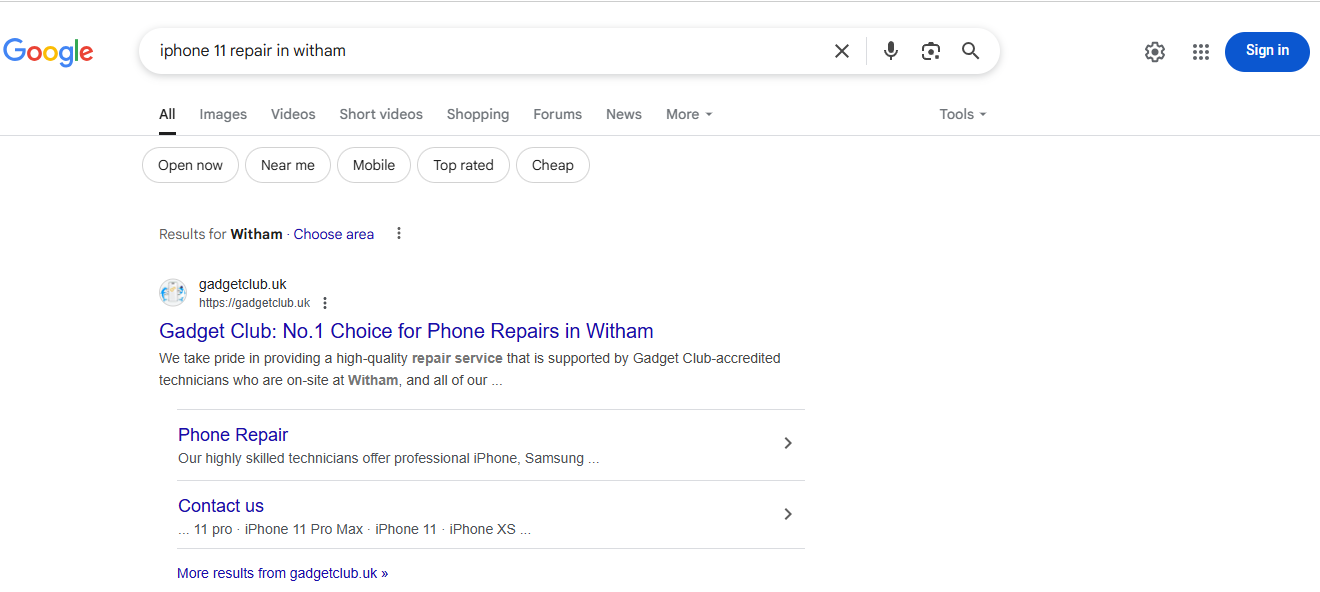
Task: Open three-dot menu next to gadgetclub.uk URL
Action: click(x=325, y=303)
